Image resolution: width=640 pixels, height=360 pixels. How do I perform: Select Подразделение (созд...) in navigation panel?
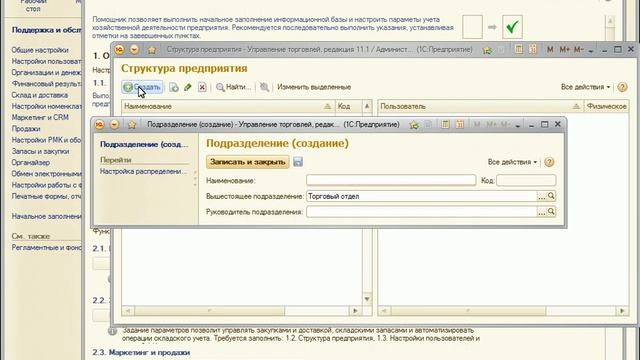(x=144, y=144)
